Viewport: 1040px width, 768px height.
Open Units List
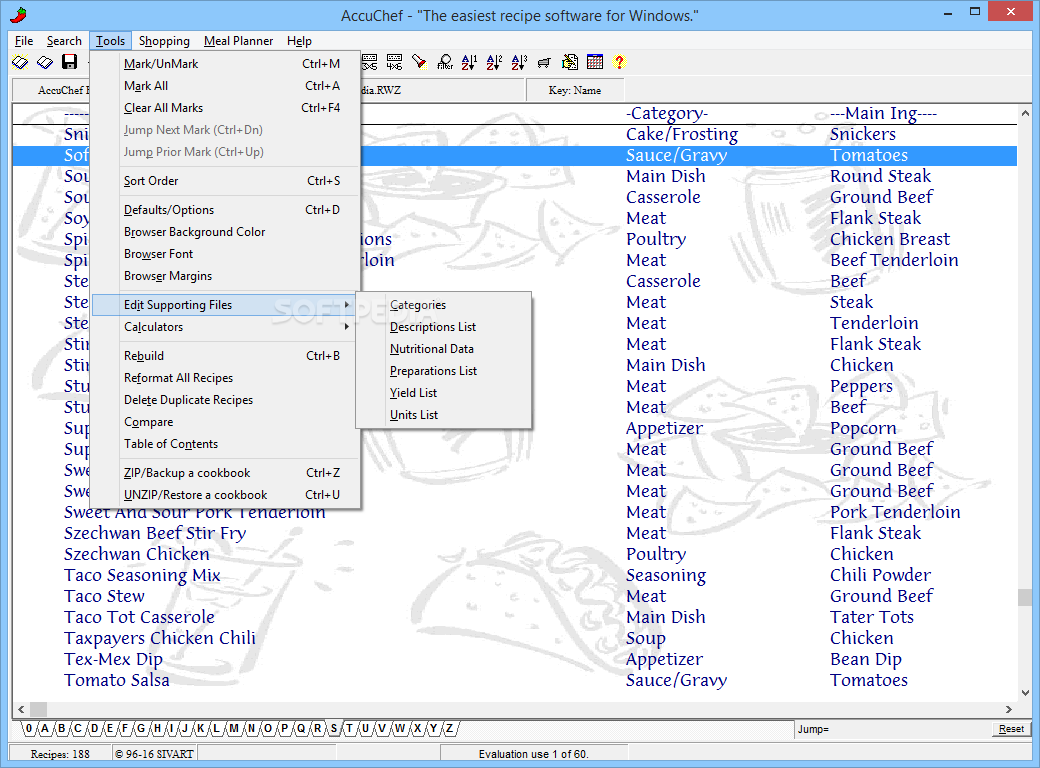point(444,414)
